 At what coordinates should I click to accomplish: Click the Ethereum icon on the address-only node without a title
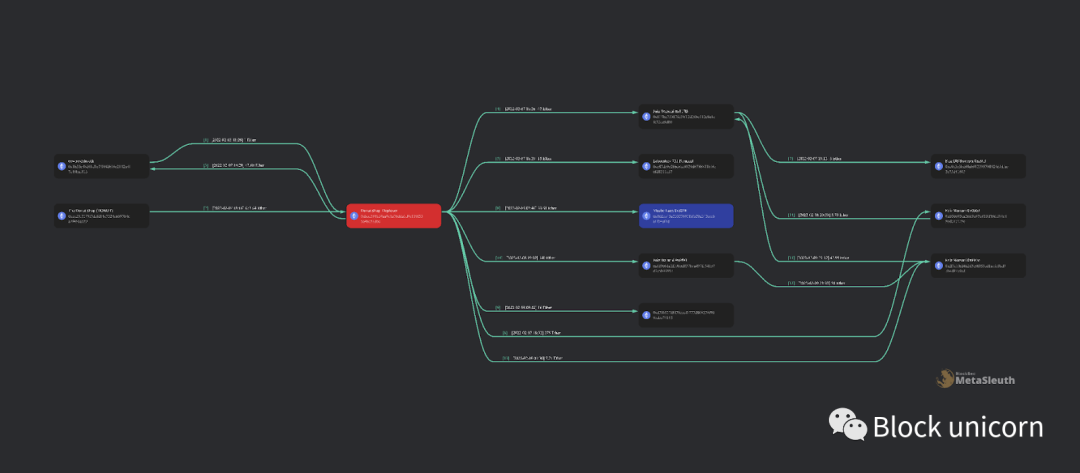coord(647,315)
